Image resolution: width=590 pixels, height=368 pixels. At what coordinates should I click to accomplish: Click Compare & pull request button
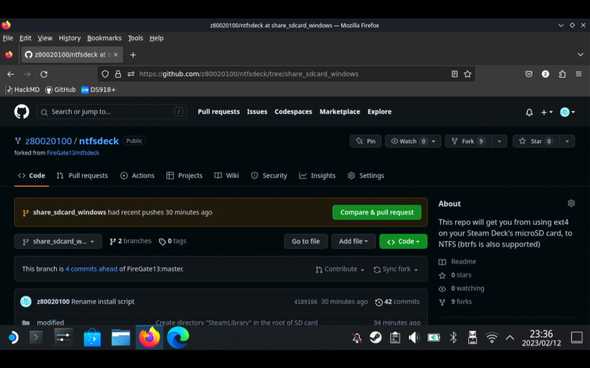(x=377, y=212)
